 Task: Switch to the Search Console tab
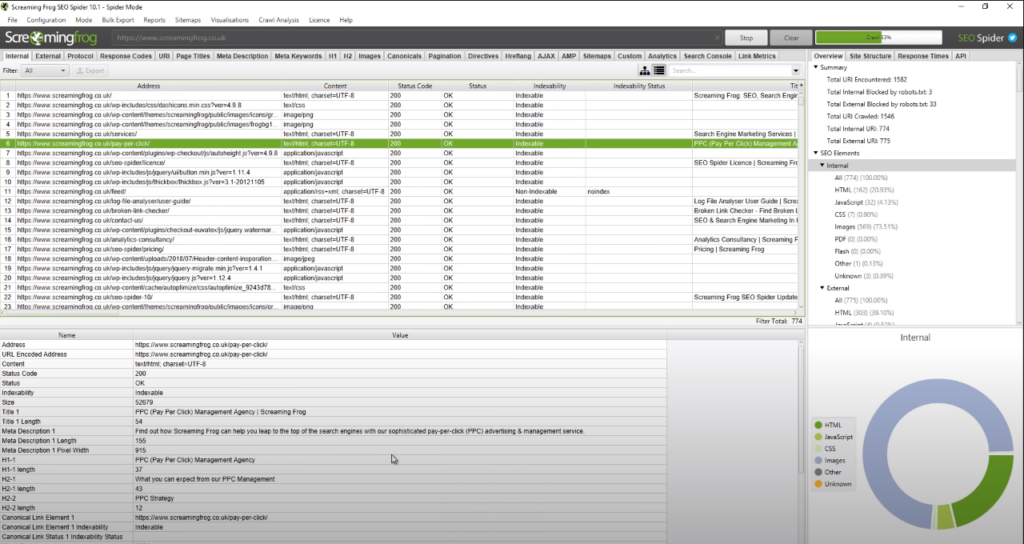click(707, 56)
